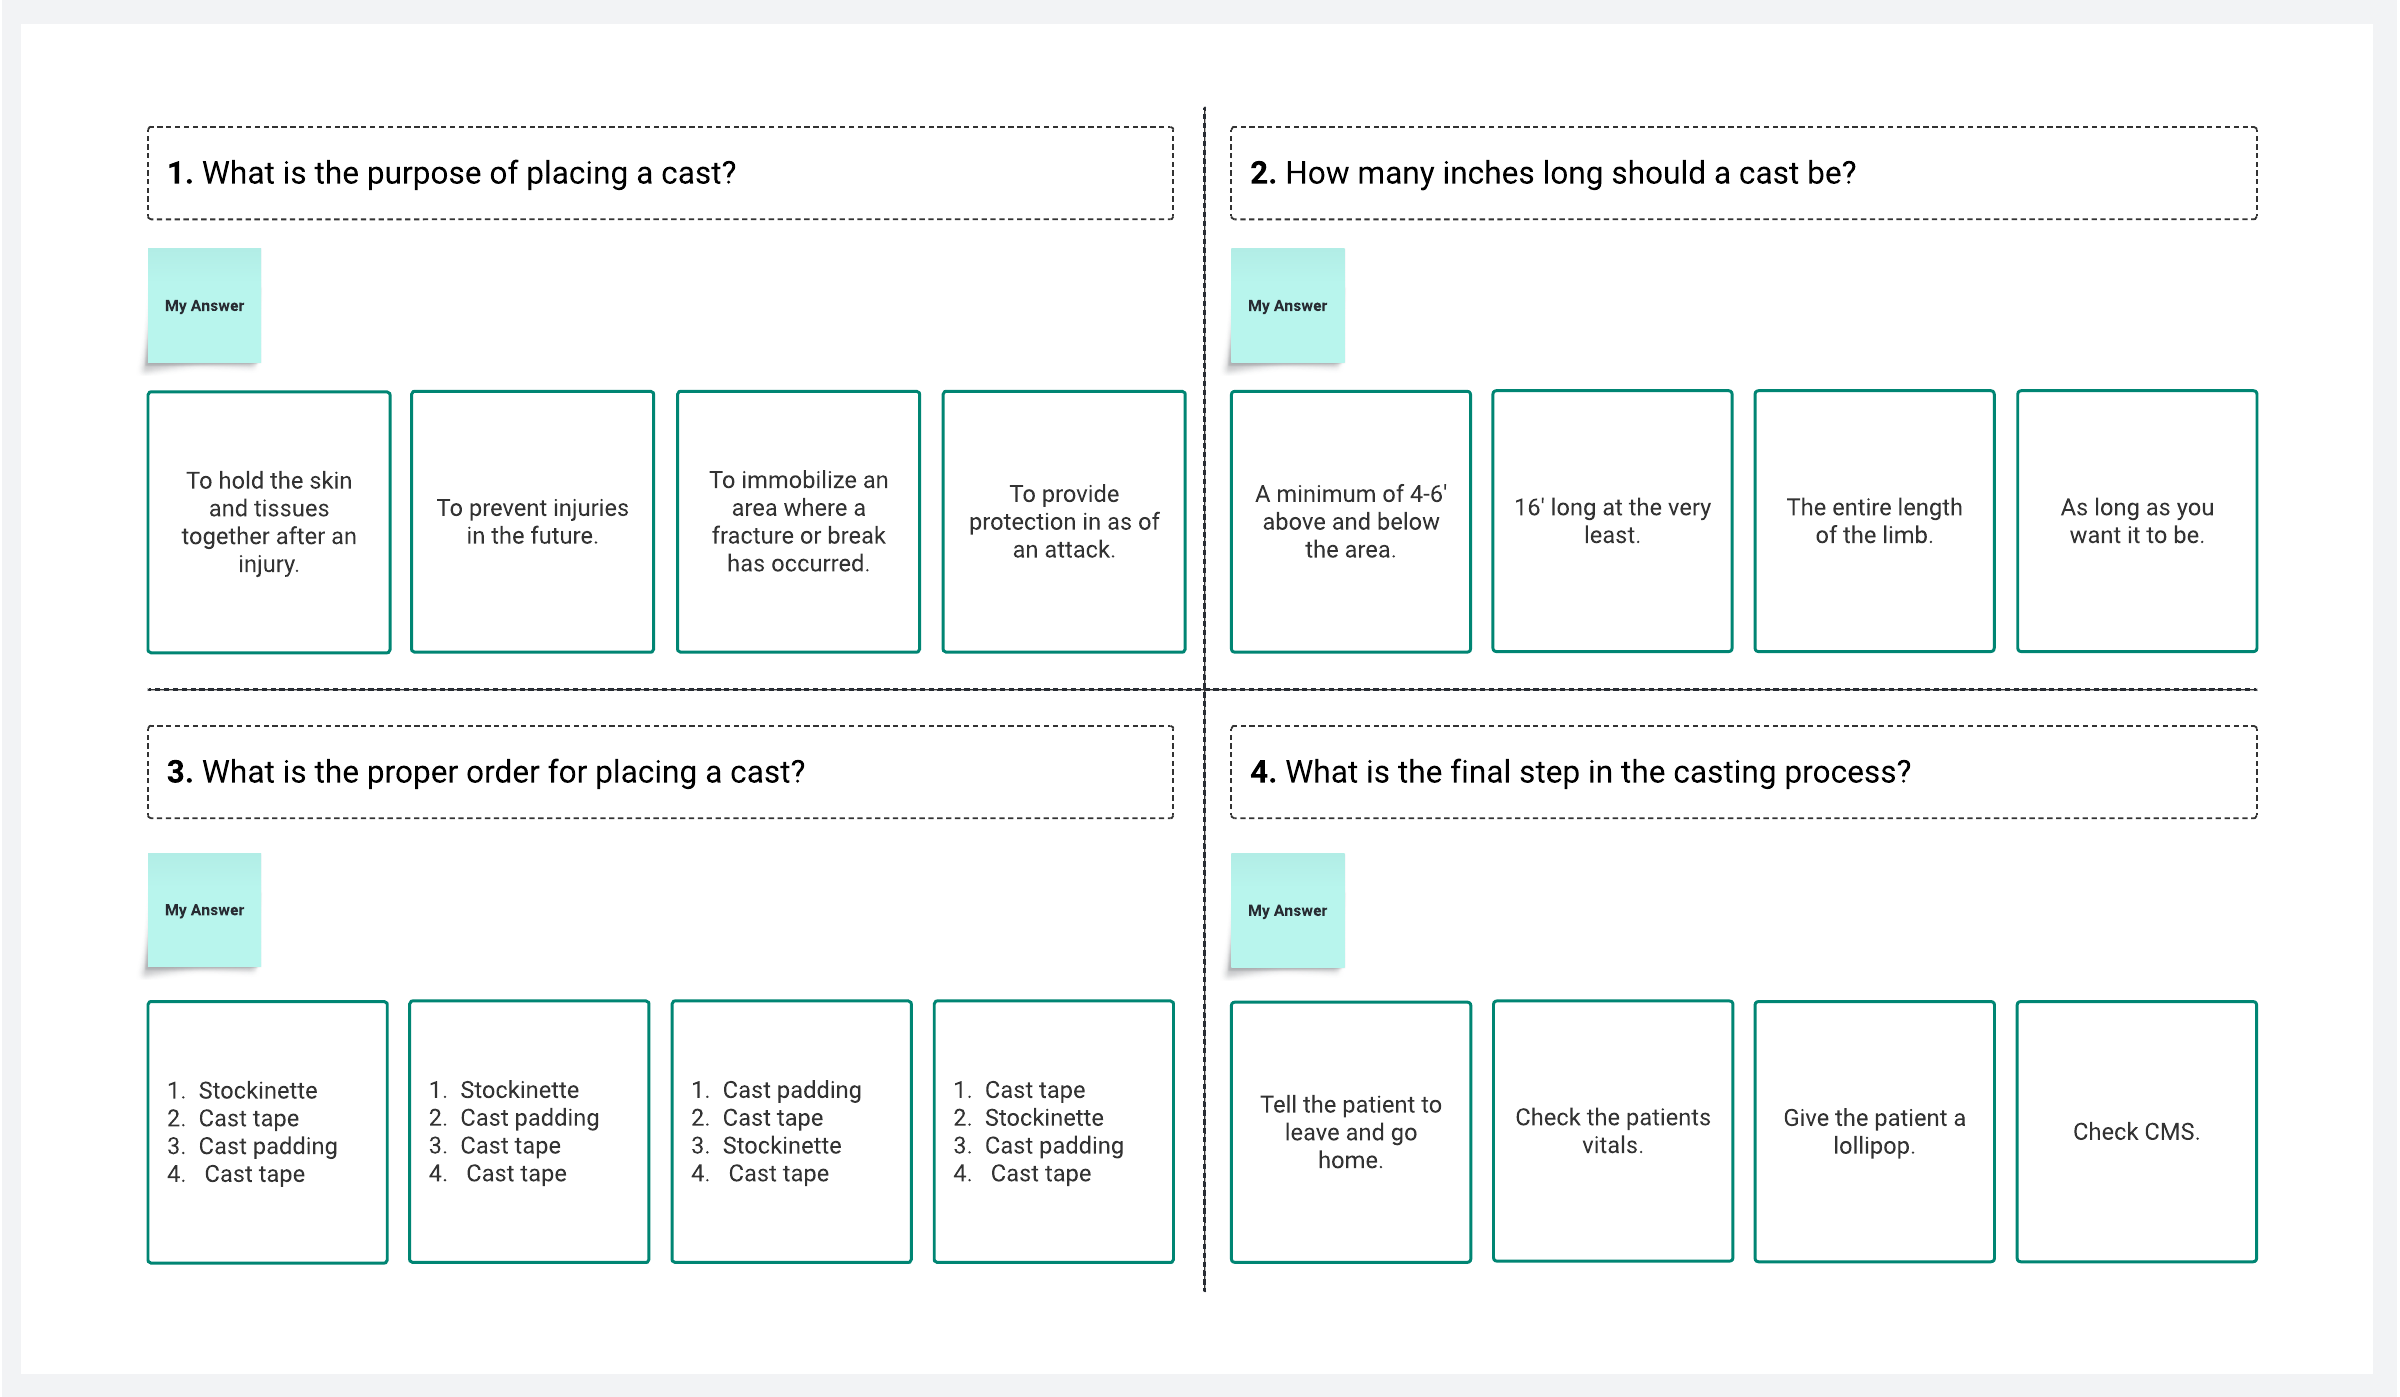2400x1397 pixels.
Task: Pick the 'To provide protection' answer card
Action: click(x=1064, y=522)
